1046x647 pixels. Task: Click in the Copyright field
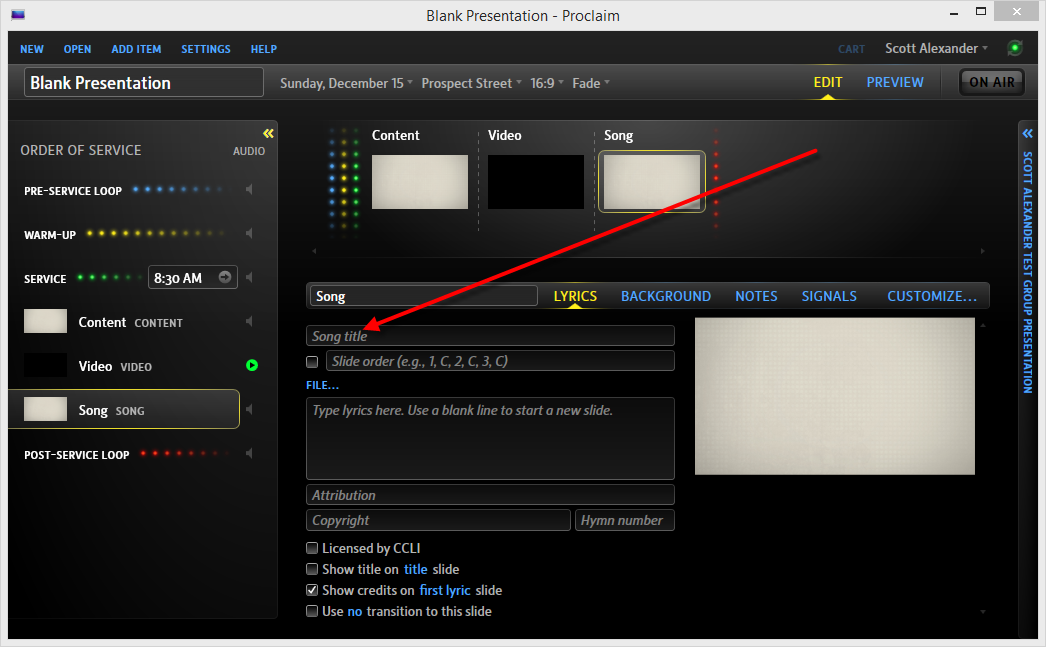coord(438,520)
